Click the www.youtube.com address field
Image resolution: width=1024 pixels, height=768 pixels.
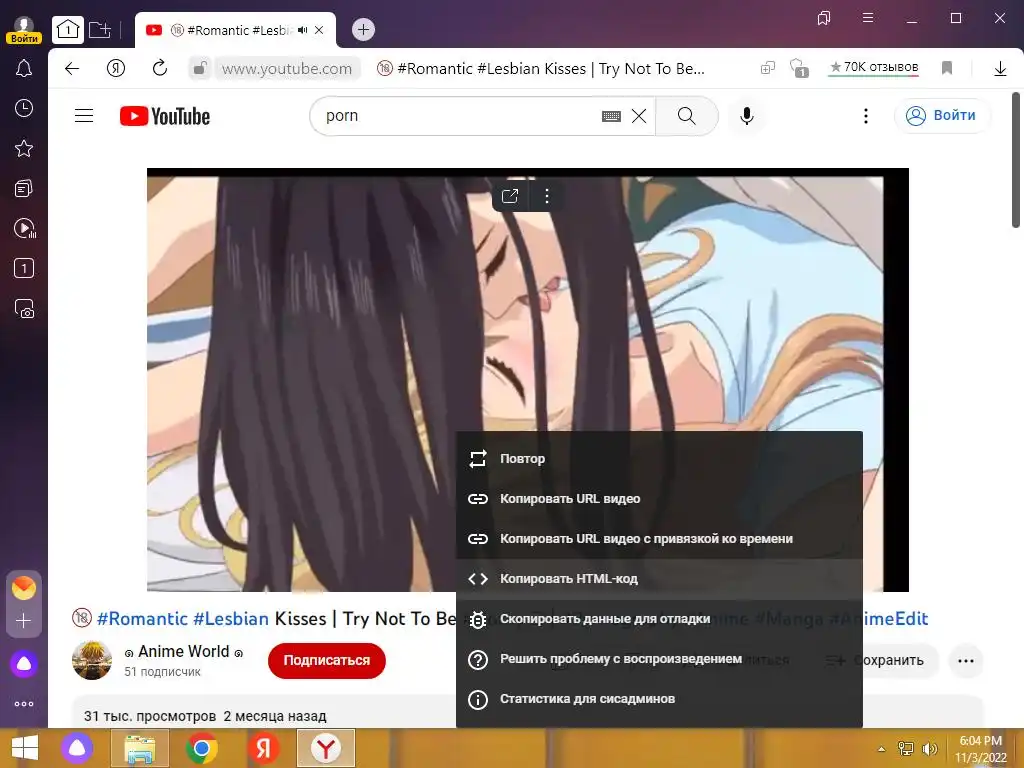pyautogui.click(x=287, y=68)
